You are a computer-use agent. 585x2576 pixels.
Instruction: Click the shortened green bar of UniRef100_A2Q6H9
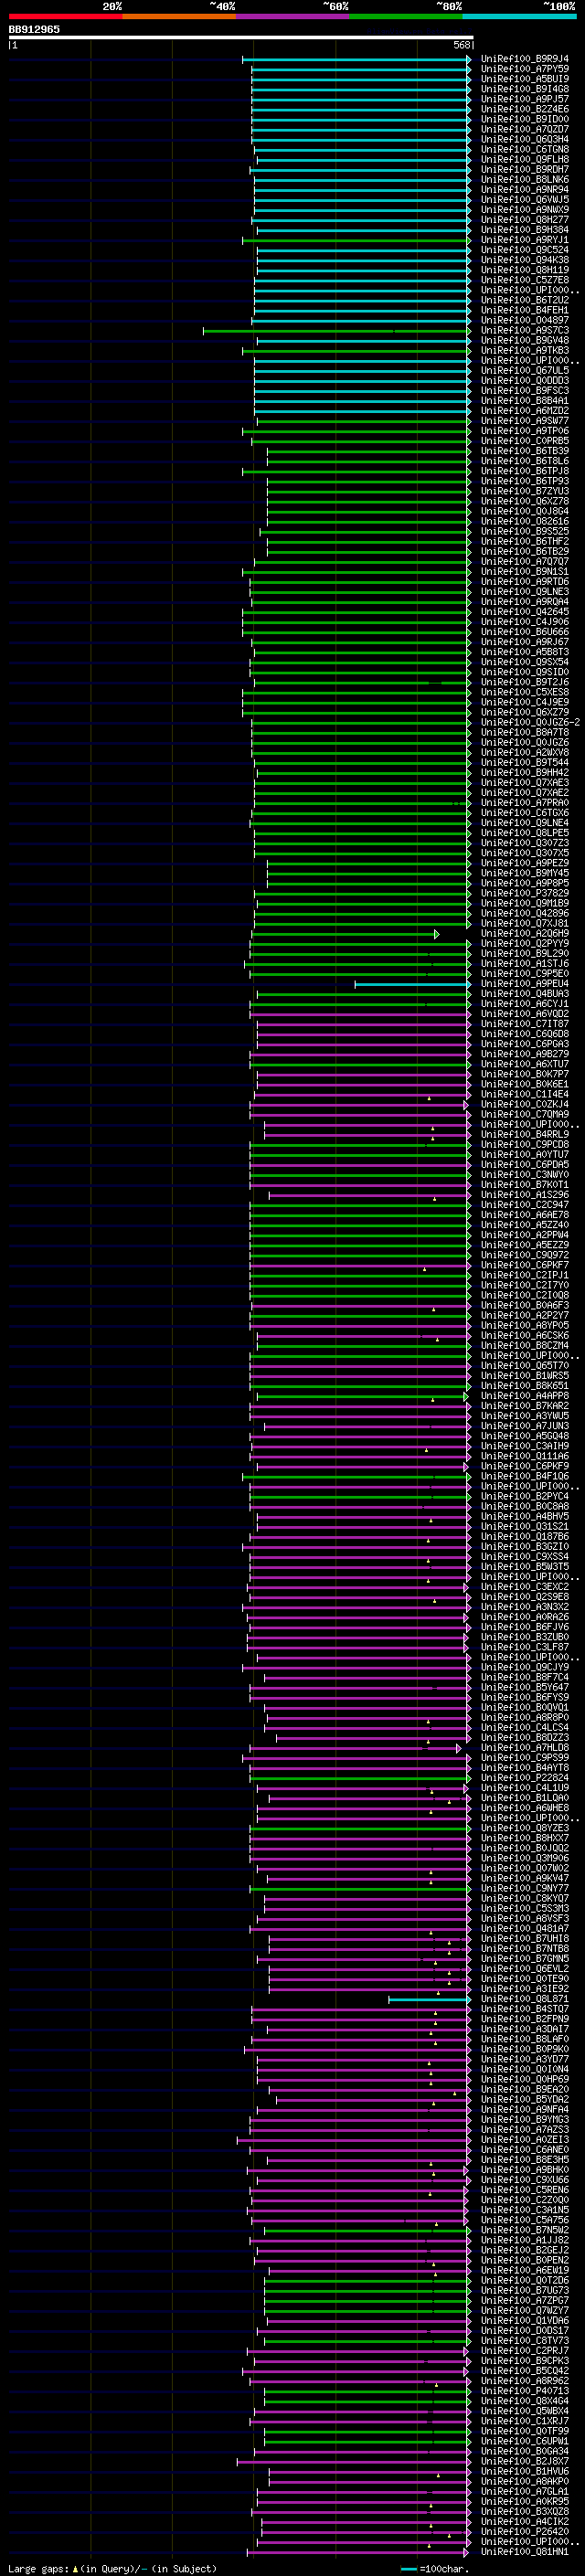pos(345,934)
